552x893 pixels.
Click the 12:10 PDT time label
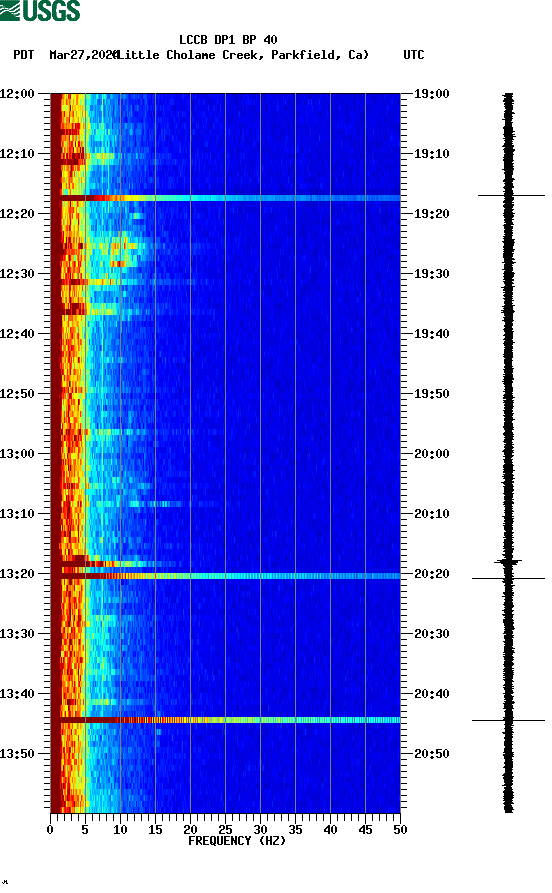pos(17,153)
